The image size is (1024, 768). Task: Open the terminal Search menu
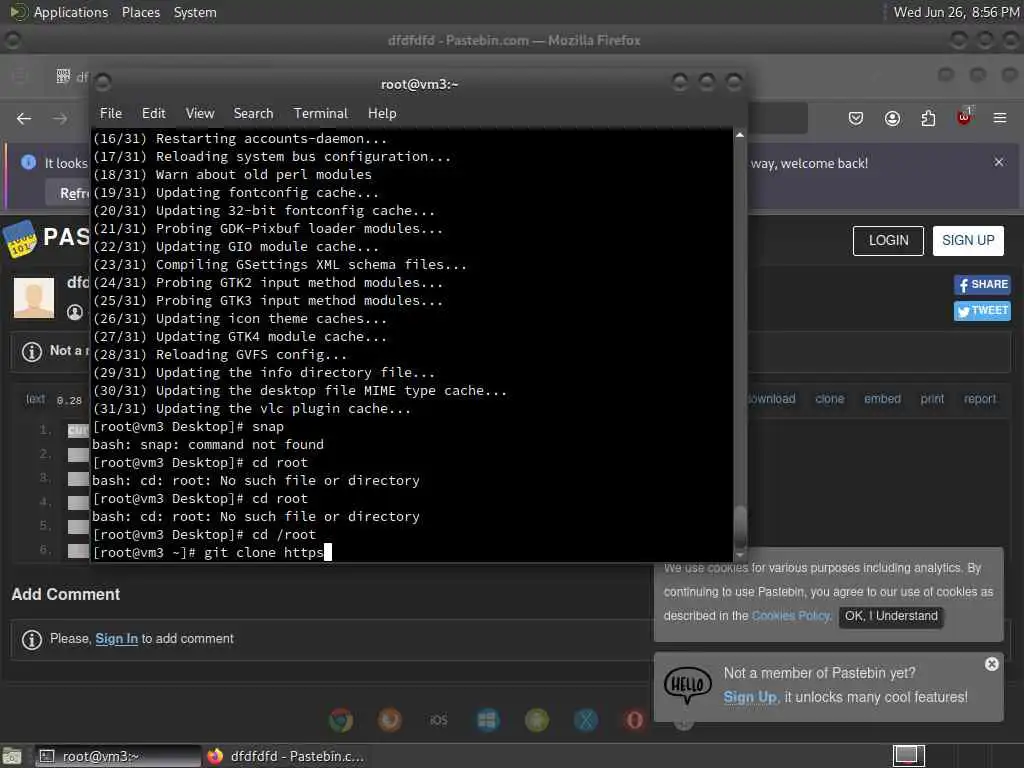click(253, 113)
